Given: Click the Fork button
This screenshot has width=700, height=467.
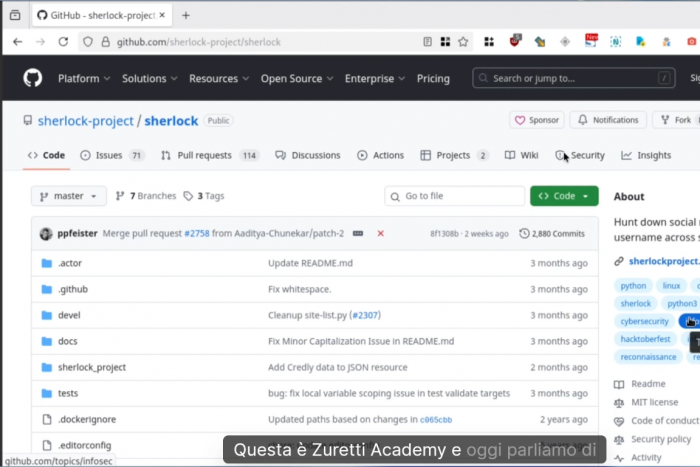Looking at the screenshot, I should coord(676,120).
